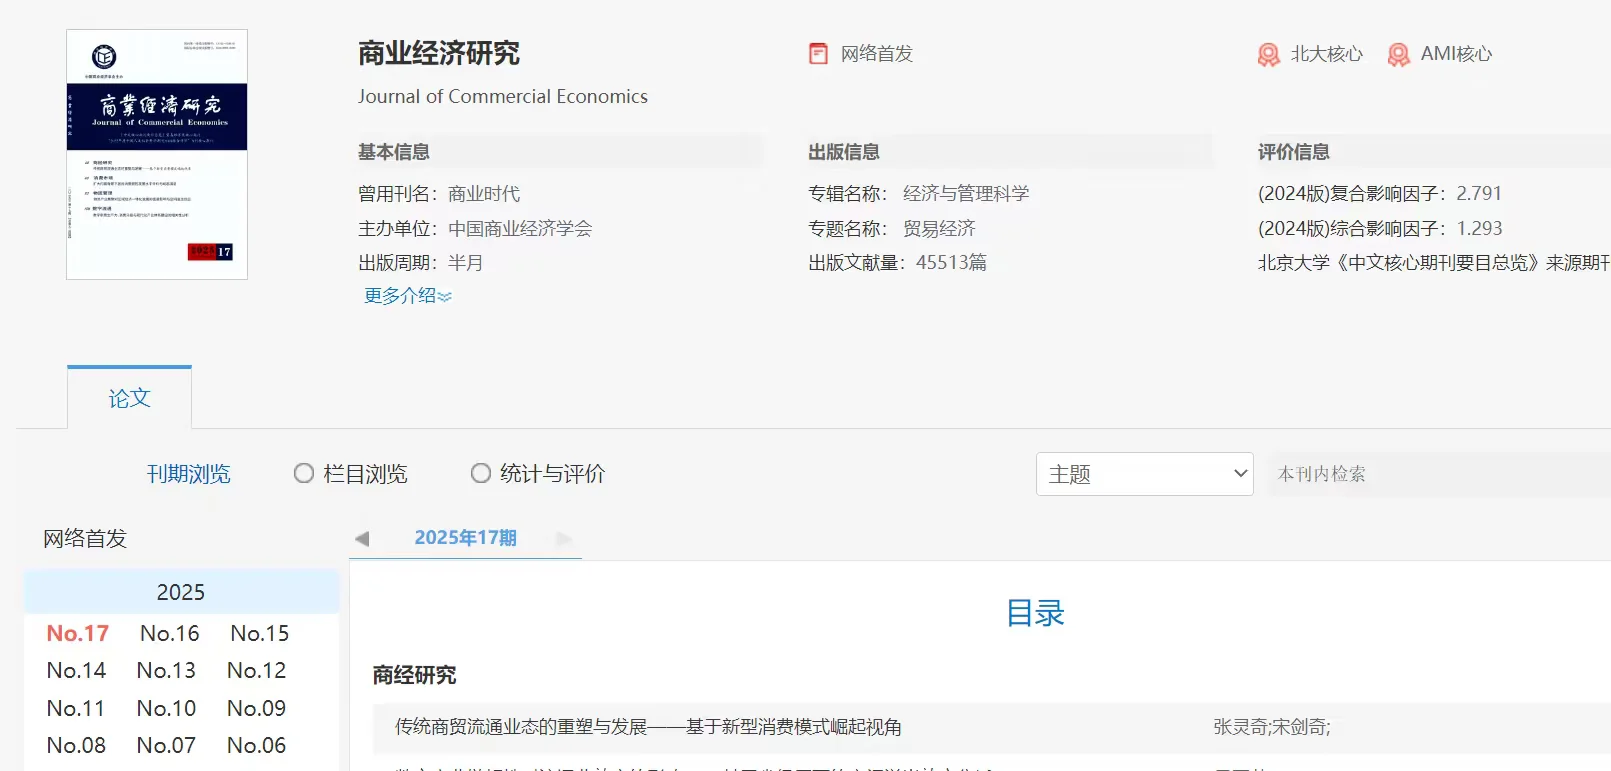Click the 北京大学《中文核心期刊要目总览》 source line
Screen dimensions: 1611x771
pos(1434,262)
